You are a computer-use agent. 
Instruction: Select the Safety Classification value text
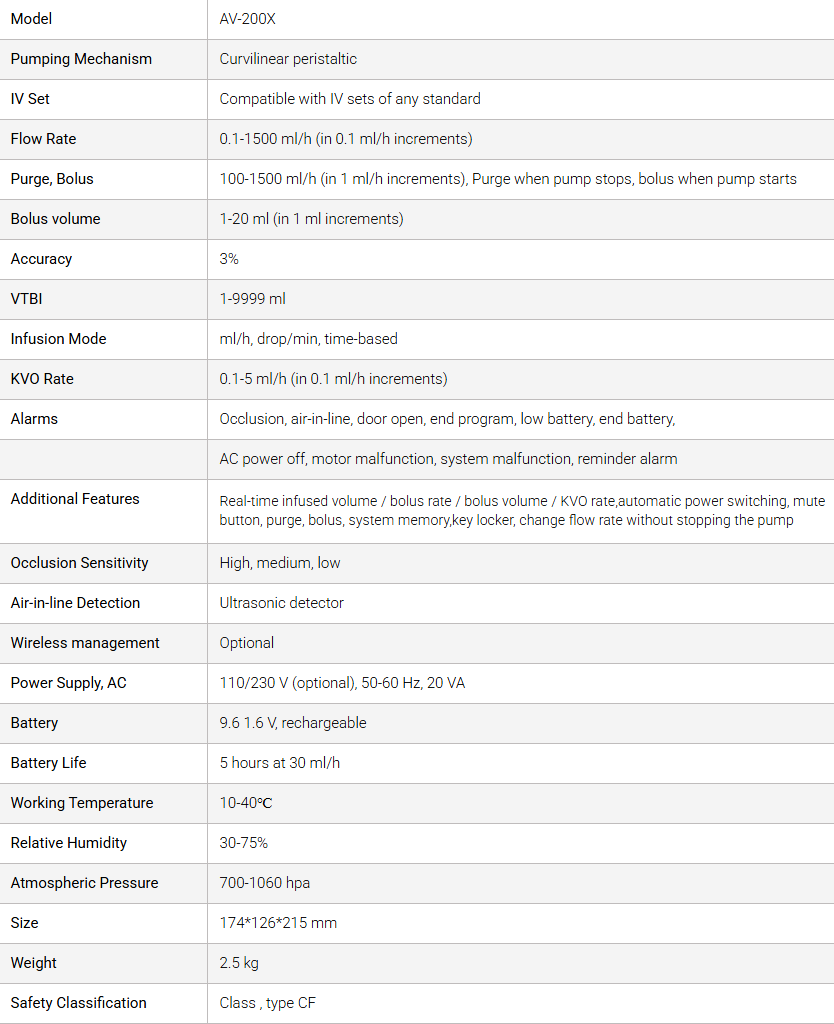pos(268,1003)
